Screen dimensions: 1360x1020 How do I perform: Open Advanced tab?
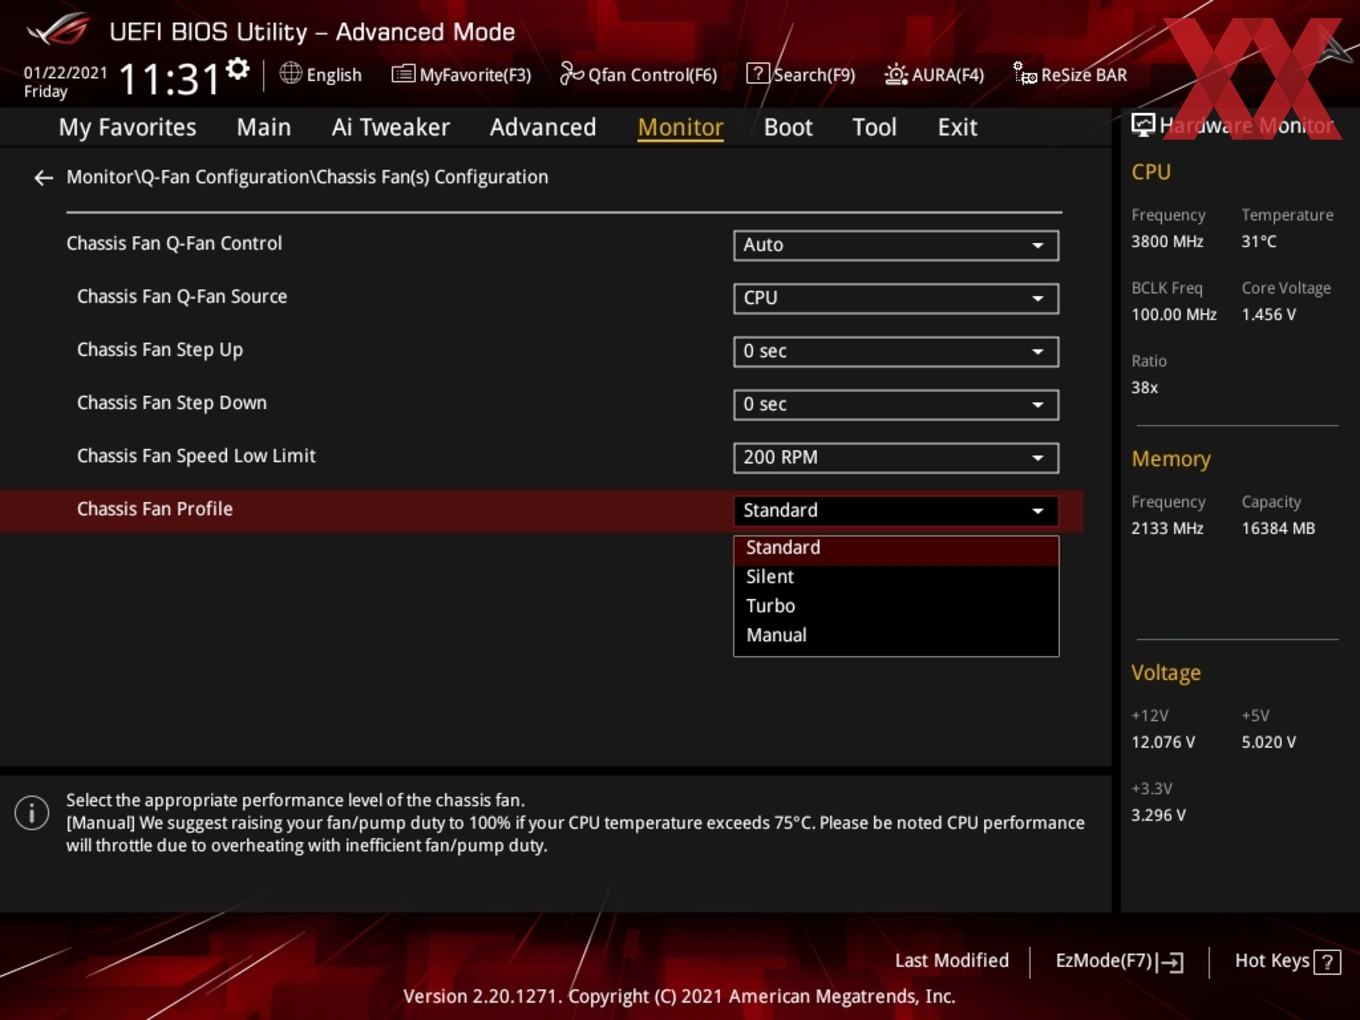click(543, 127)
